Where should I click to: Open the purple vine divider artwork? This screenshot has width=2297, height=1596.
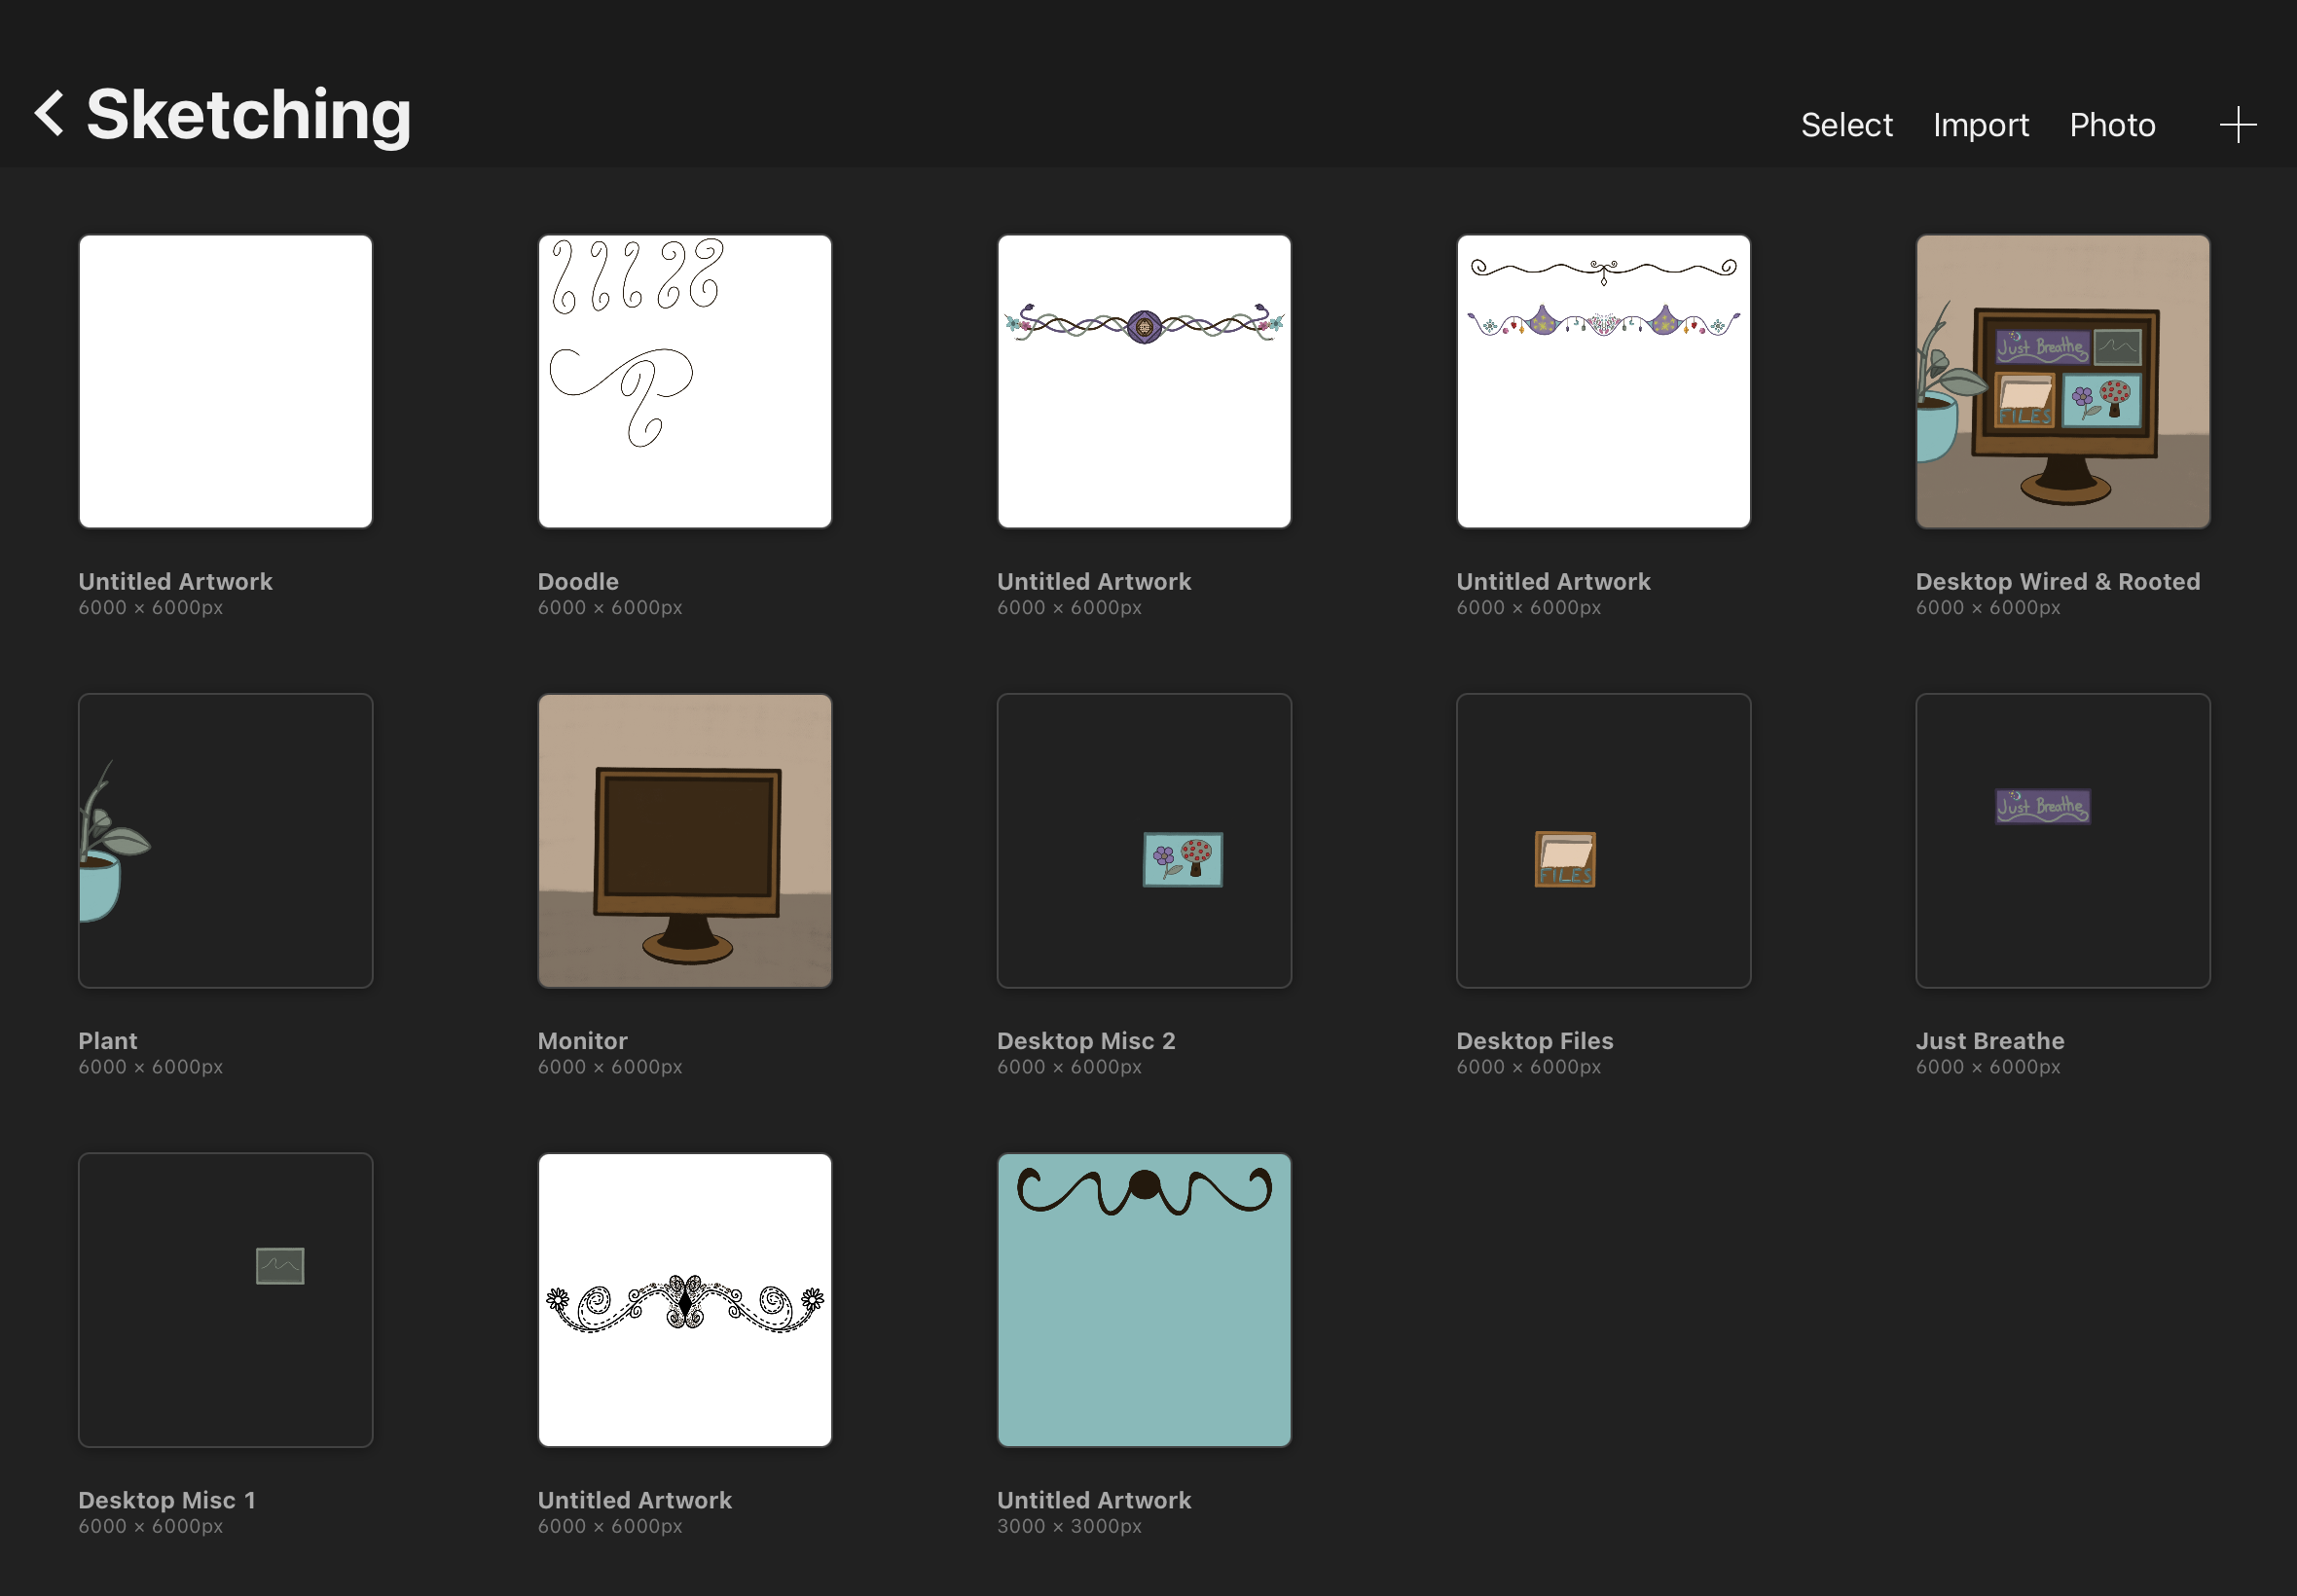tap(1143, 381)
